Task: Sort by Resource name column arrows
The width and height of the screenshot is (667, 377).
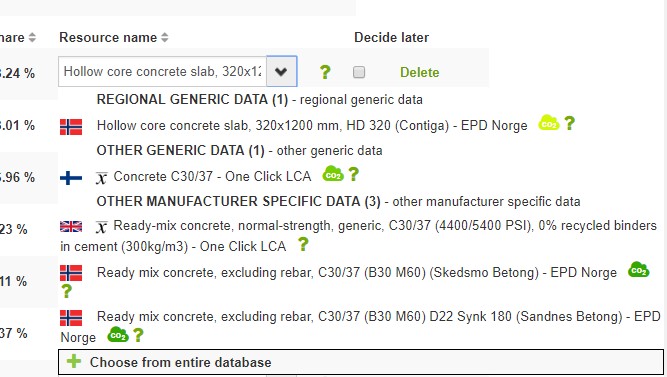Action: click(165, 37)
